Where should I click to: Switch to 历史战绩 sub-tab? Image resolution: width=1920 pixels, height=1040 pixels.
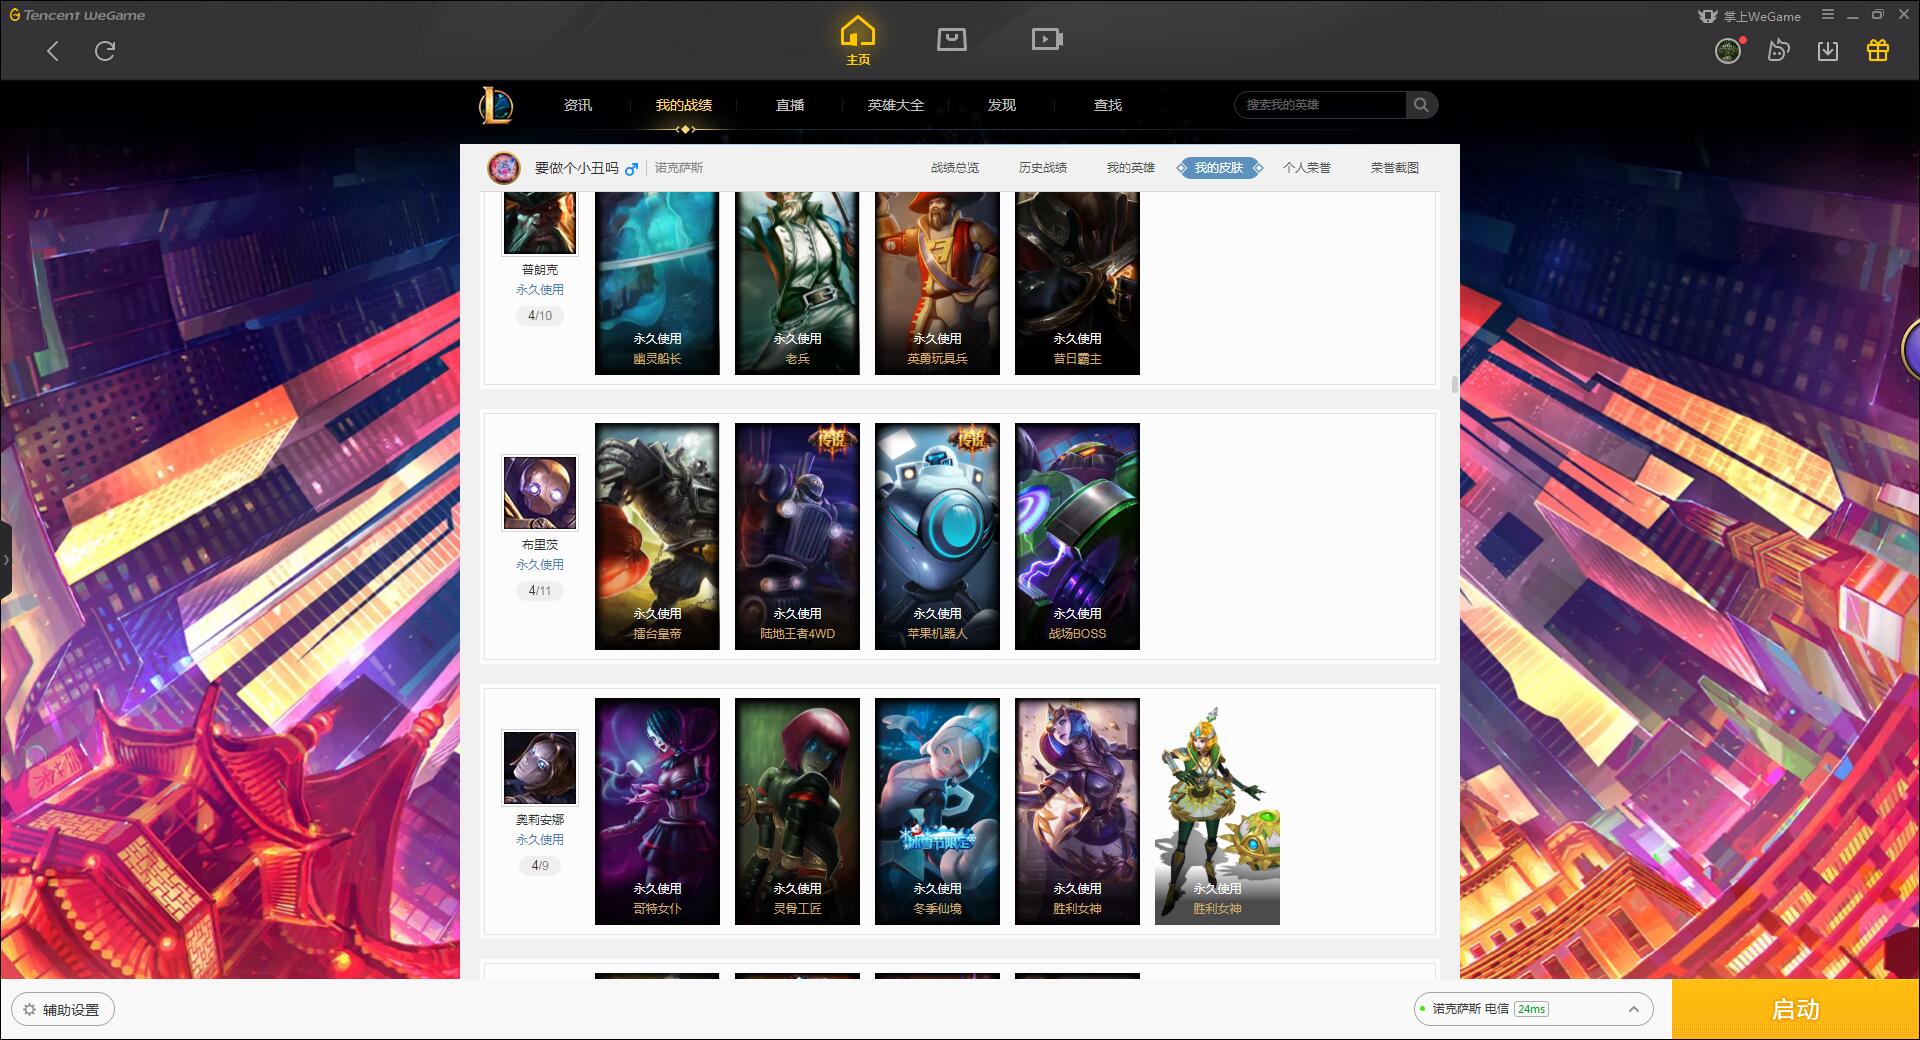1043,168
